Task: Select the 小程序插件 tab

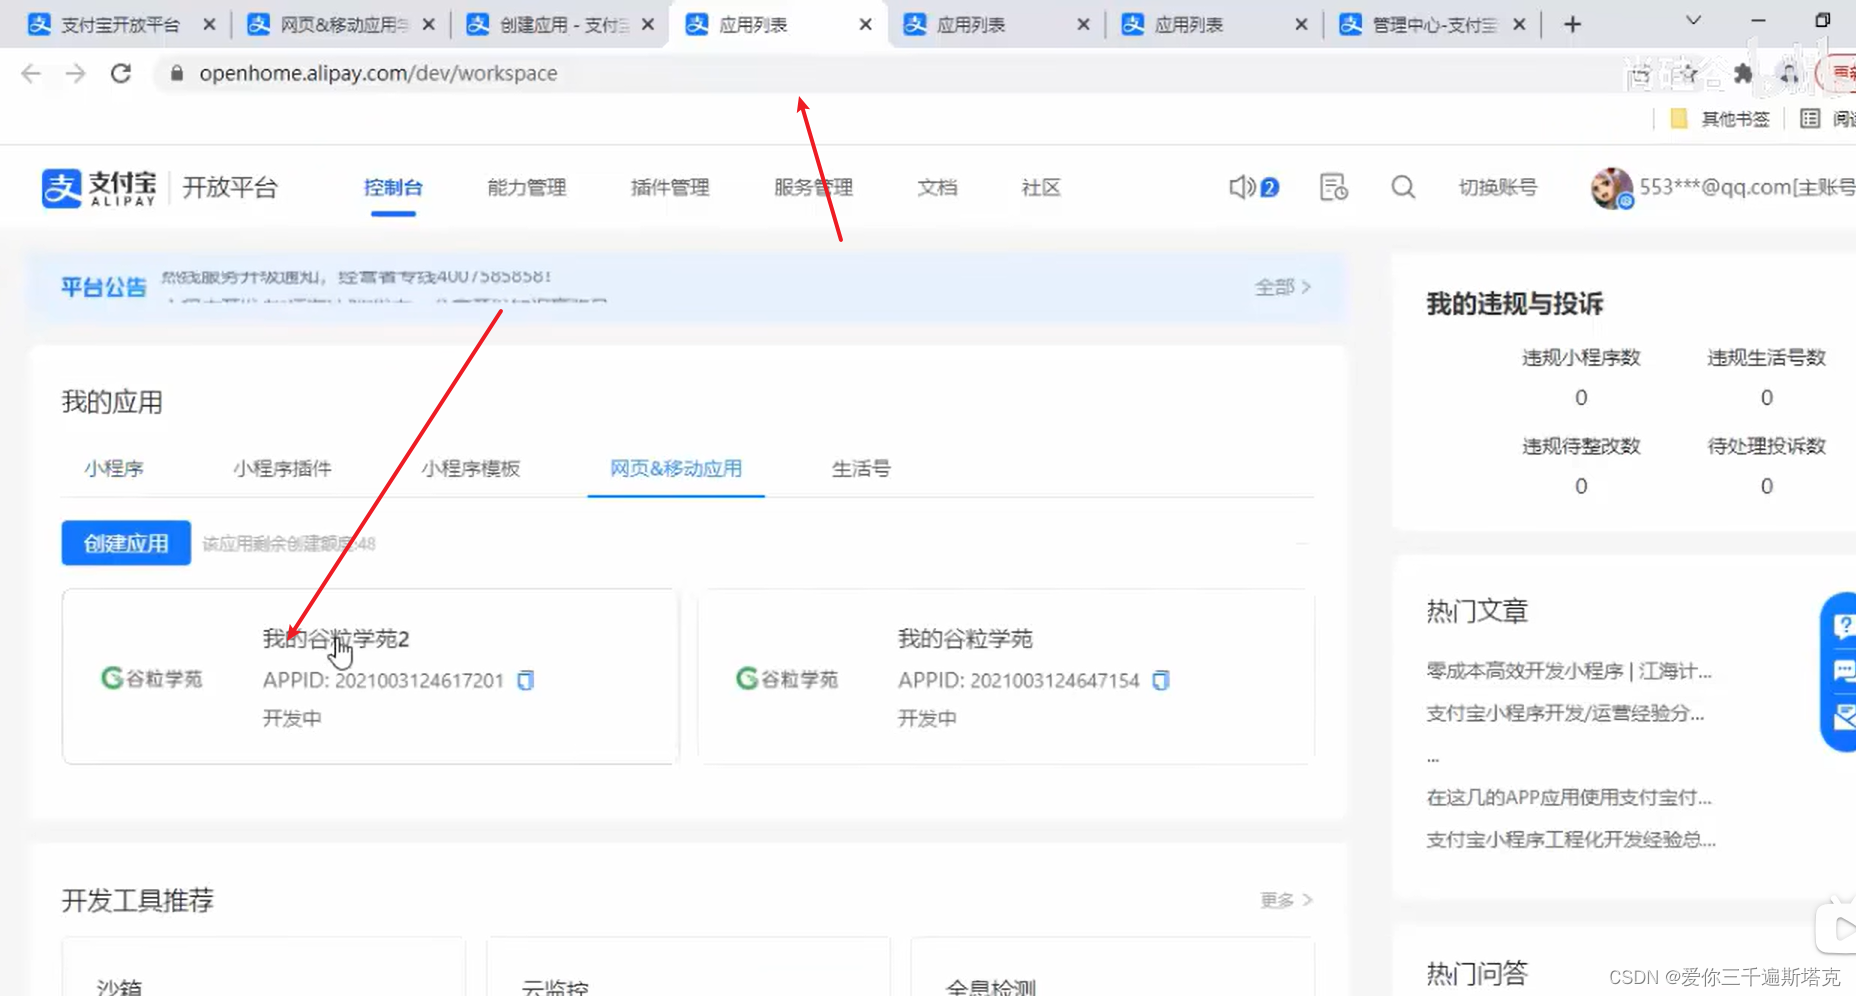Action: 282,468
